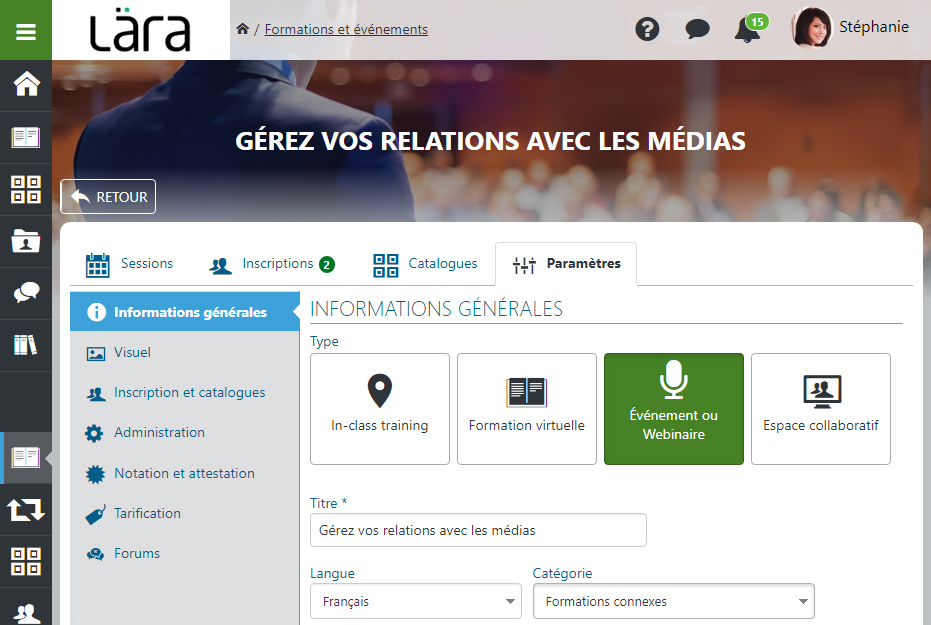Open the Catégorie dropdown
This screenshot has height=625, width=931.
click(x=673, y=601)
